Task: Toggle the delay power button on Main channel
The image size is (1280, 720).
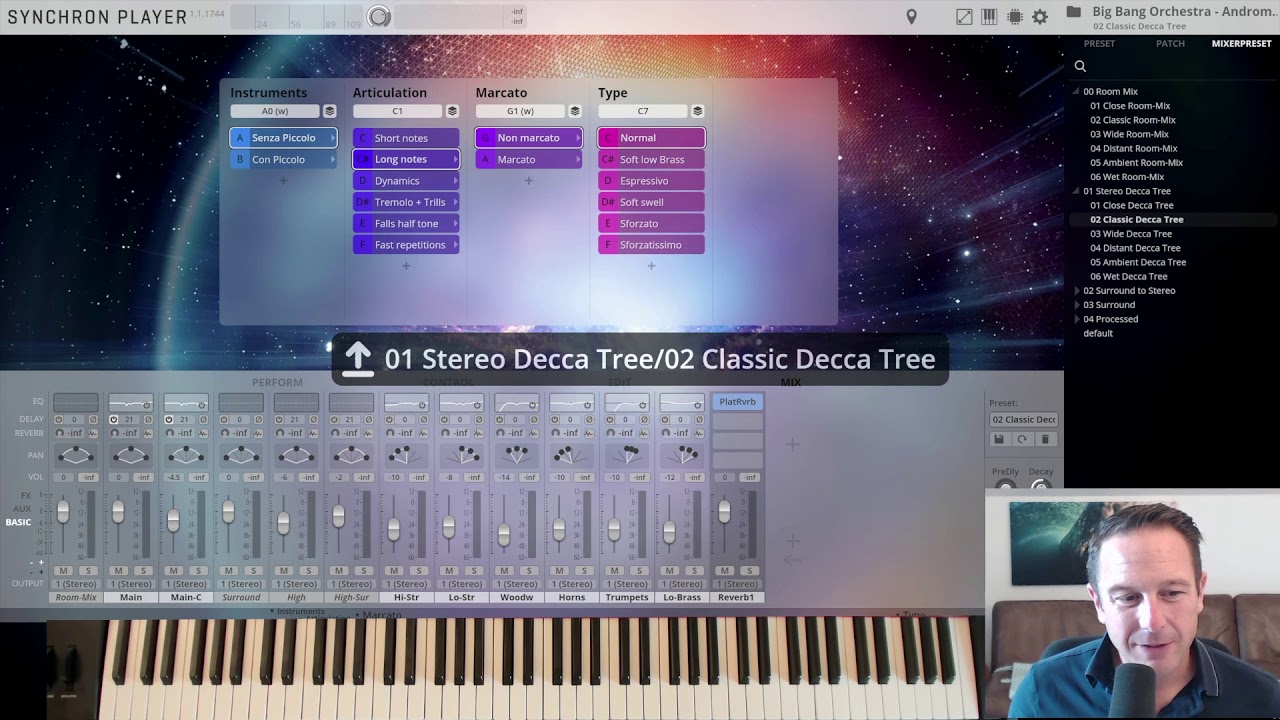Action: pyautogui.click(x=114, y=420)
